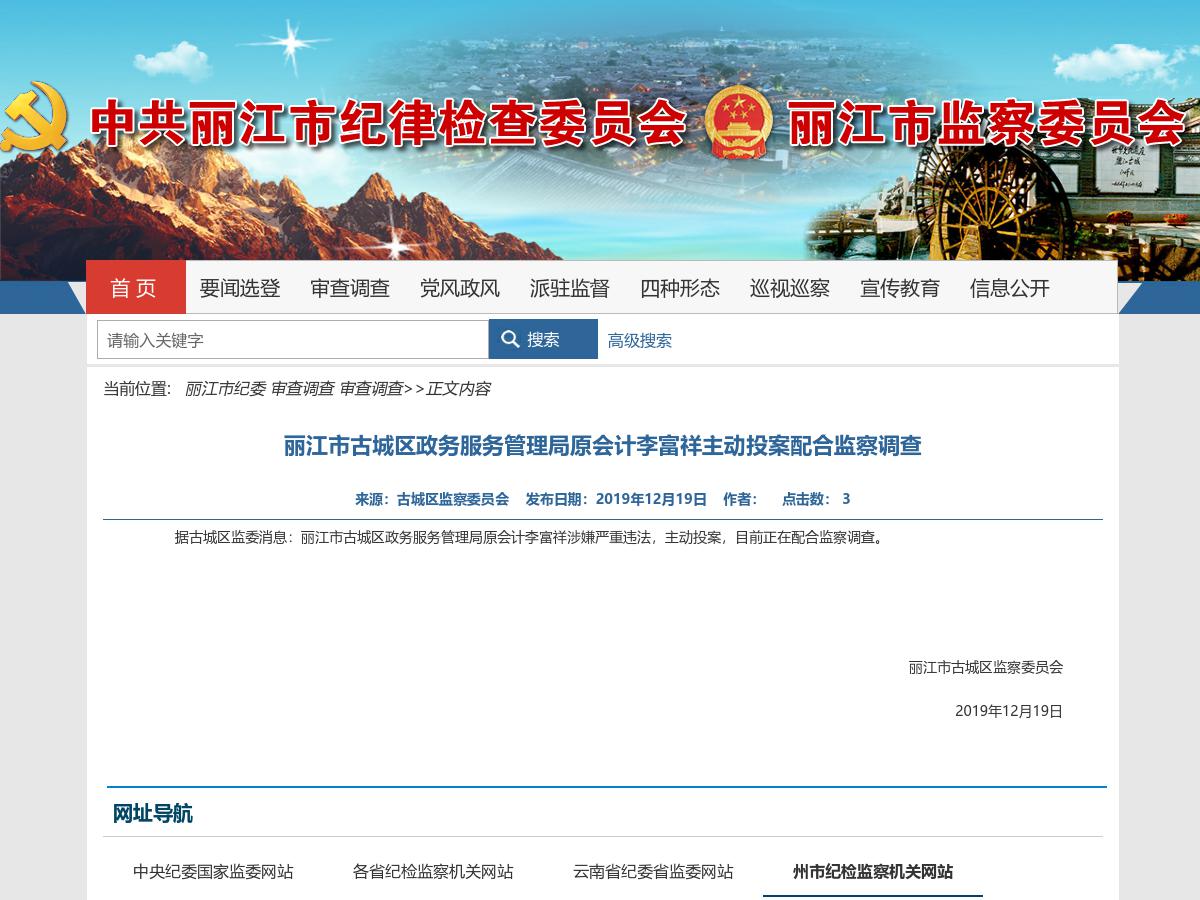The width and height of the screenshot is (1200, 900).
Task: Open the 高级搜索 advanced search link
Action: coord(640,340)
